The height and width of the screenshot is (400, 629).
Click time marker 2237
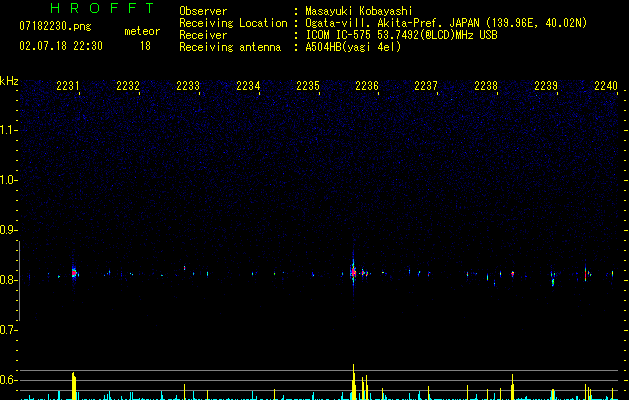pos(426,86)
